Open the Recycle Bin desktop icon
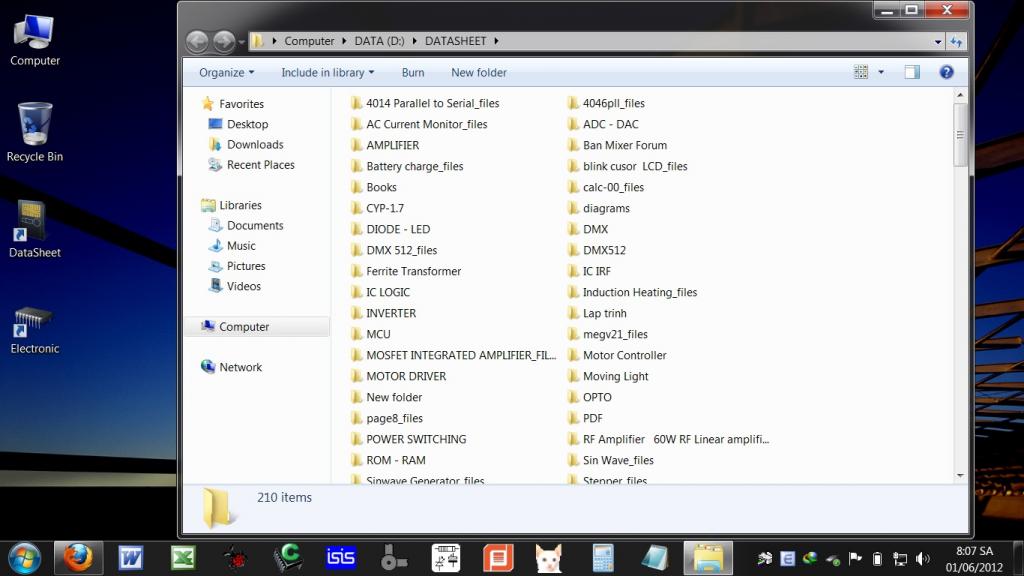Viewport: 1024px width, 576px height. (x=35, y=133)
